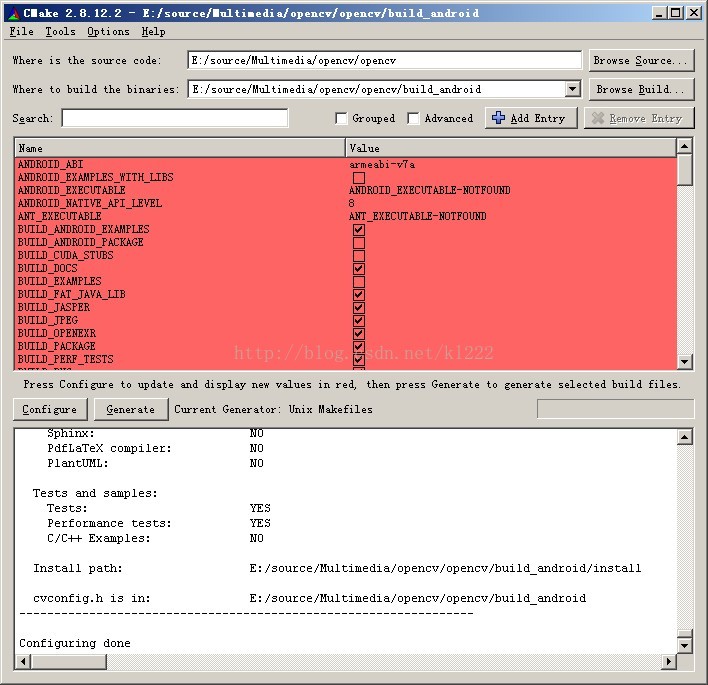Click the Name column header
The height and width of the screenshot is (685, 708).
[x=180, y=149]
